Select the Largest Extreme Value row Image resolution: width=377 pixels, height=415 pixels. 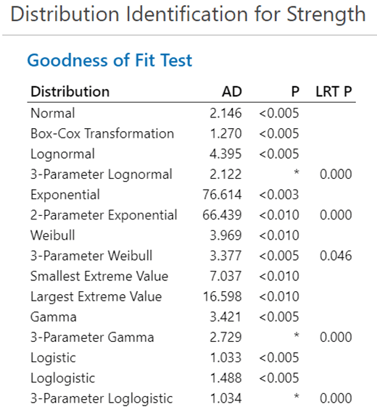(191, 296)
